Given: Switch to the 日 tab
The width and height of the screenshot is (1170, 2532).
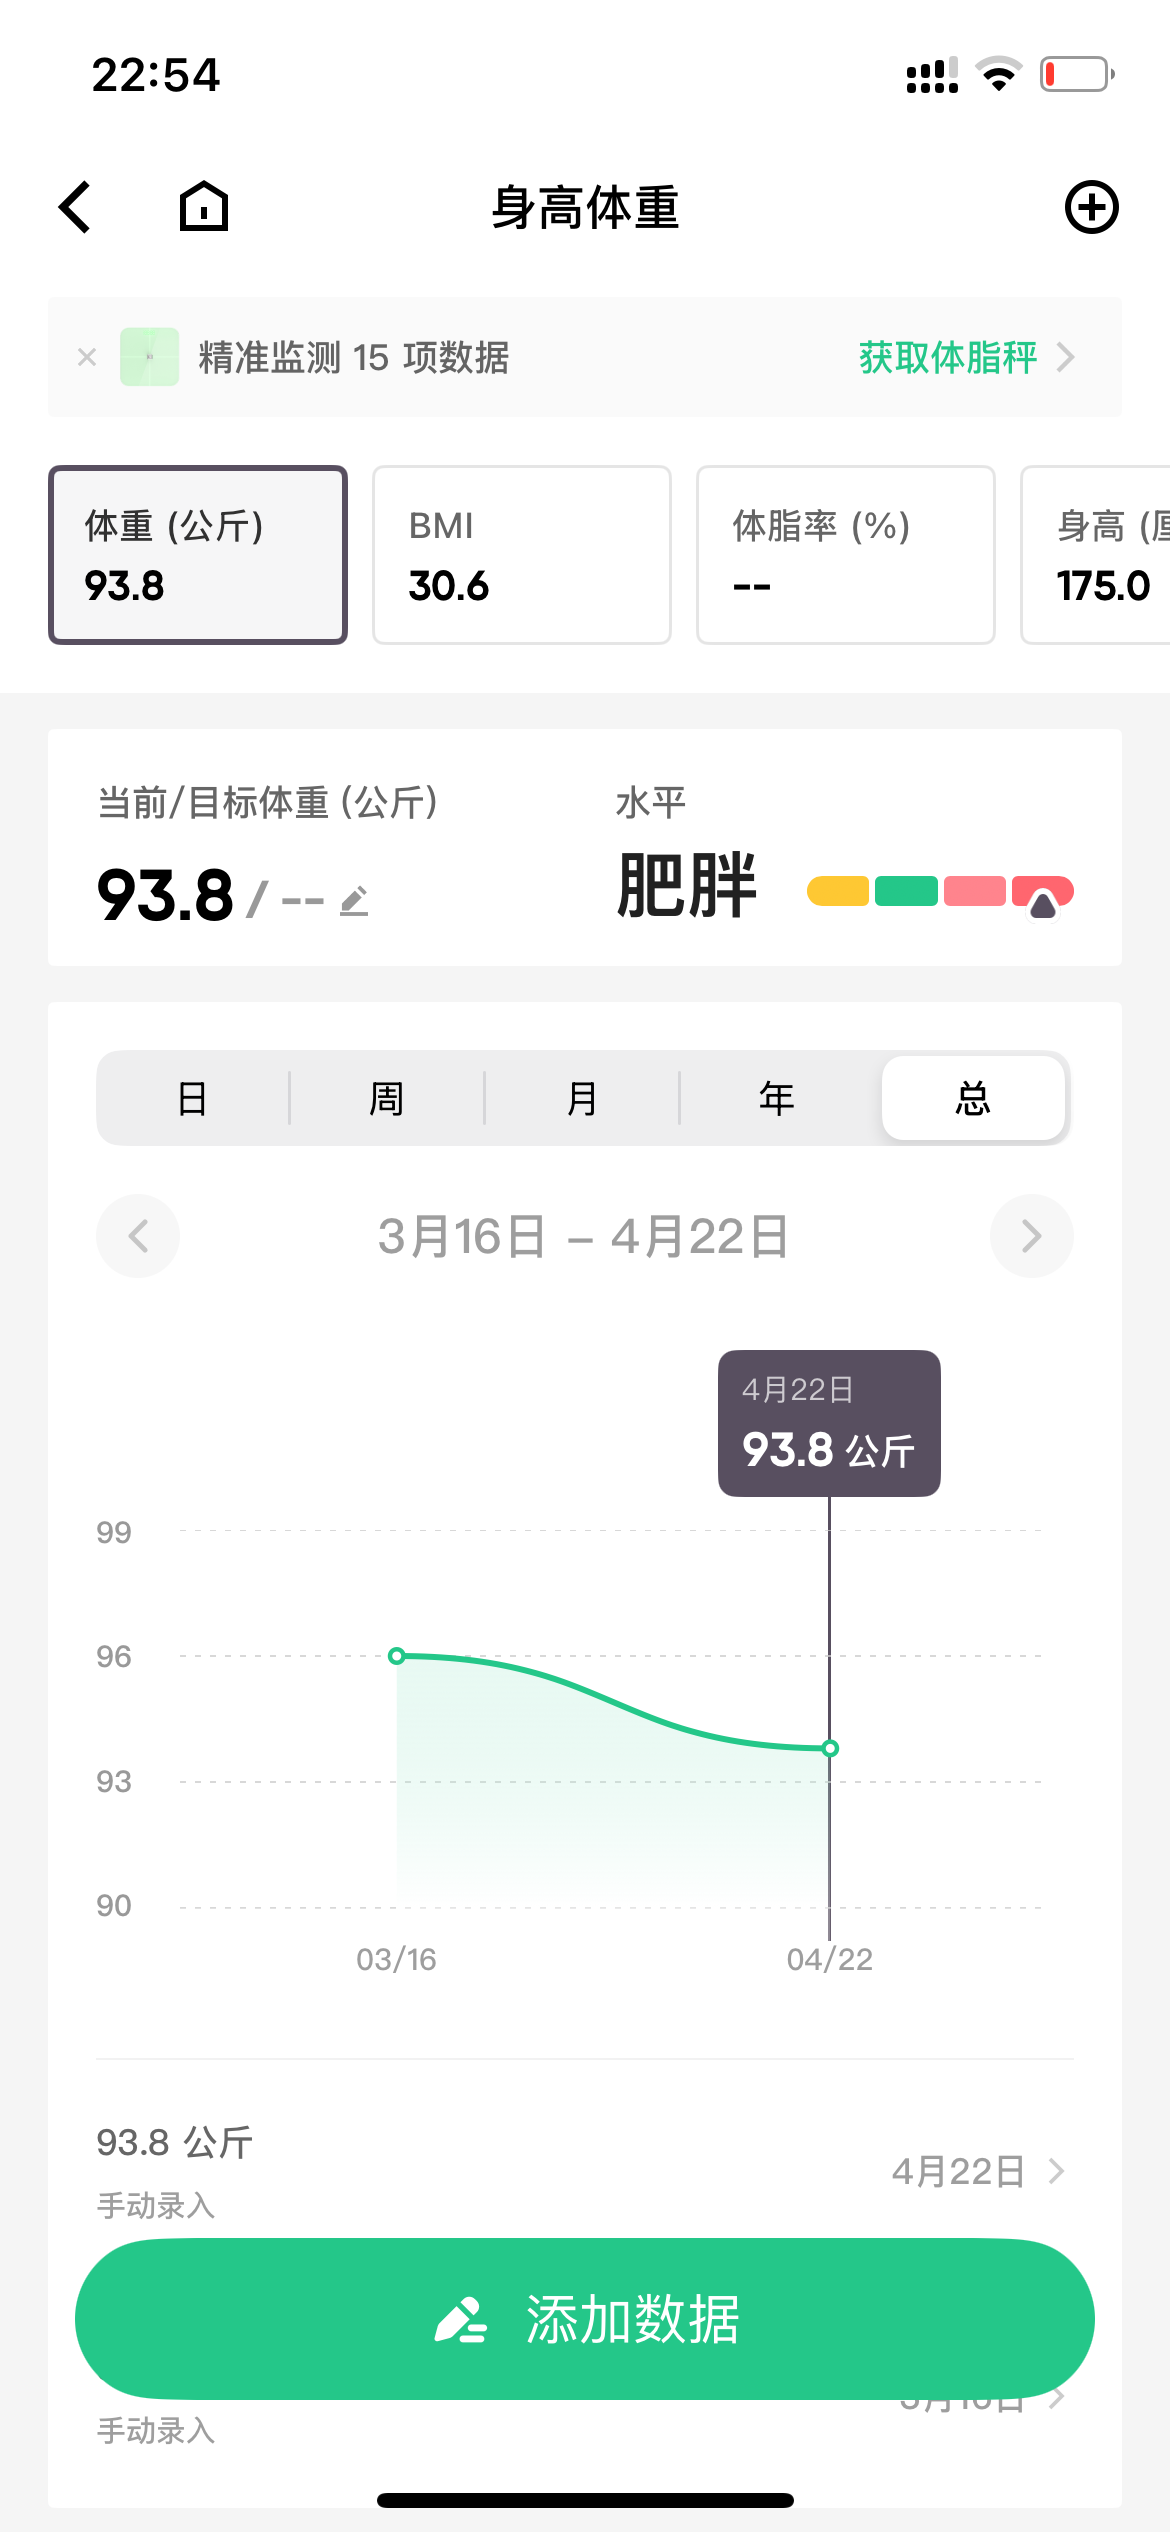Looking at the screenshot, I should pos(192,1098).
